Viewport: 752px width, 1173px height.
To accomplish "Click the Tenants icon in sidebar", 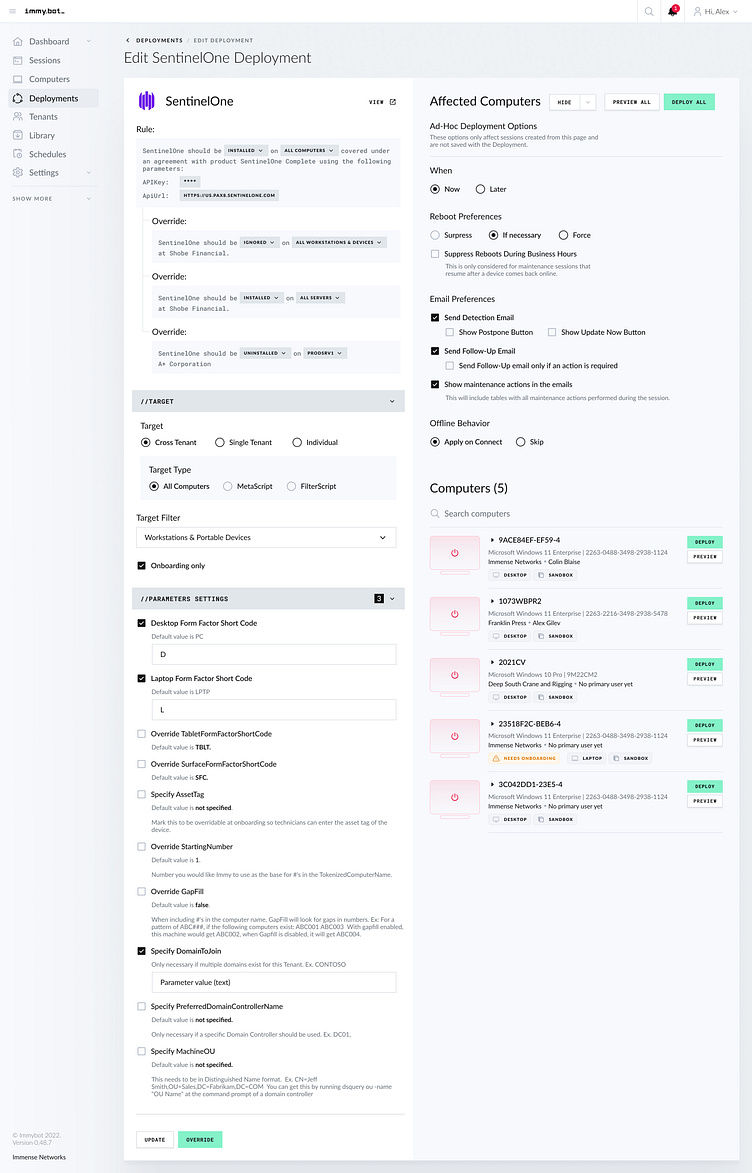I will [18, 117].
